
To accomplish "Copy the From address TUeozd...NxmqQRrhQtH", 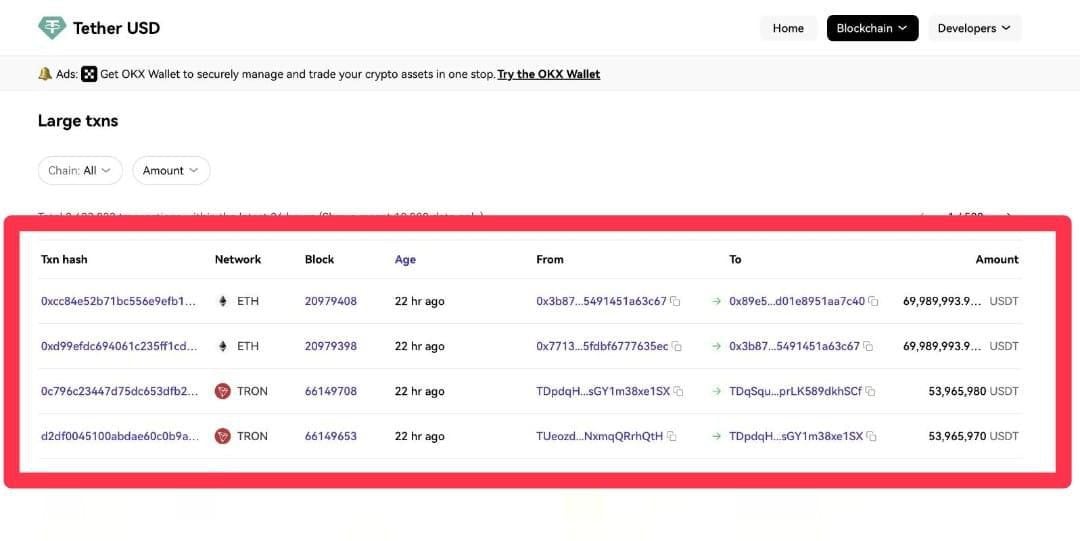I will [672, 436].
